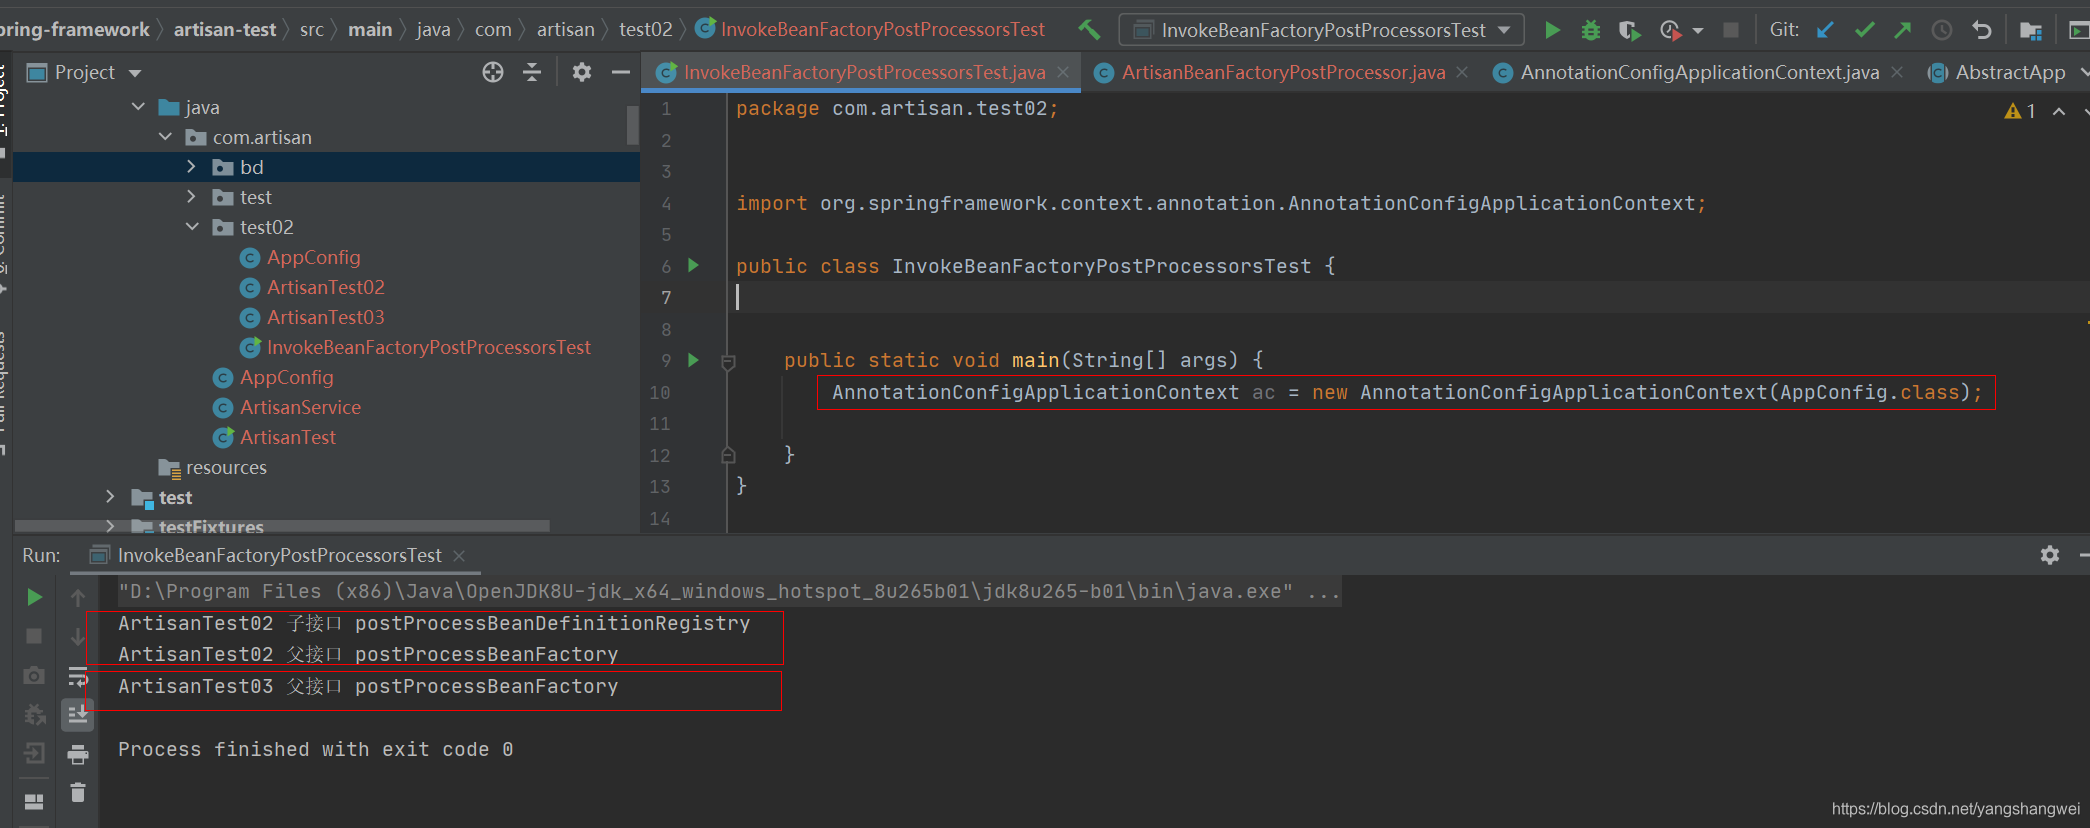Switch to the AnnotationConfigApplicationContext.java tab
2090x828 pixels.
(x=1698, y=72)
